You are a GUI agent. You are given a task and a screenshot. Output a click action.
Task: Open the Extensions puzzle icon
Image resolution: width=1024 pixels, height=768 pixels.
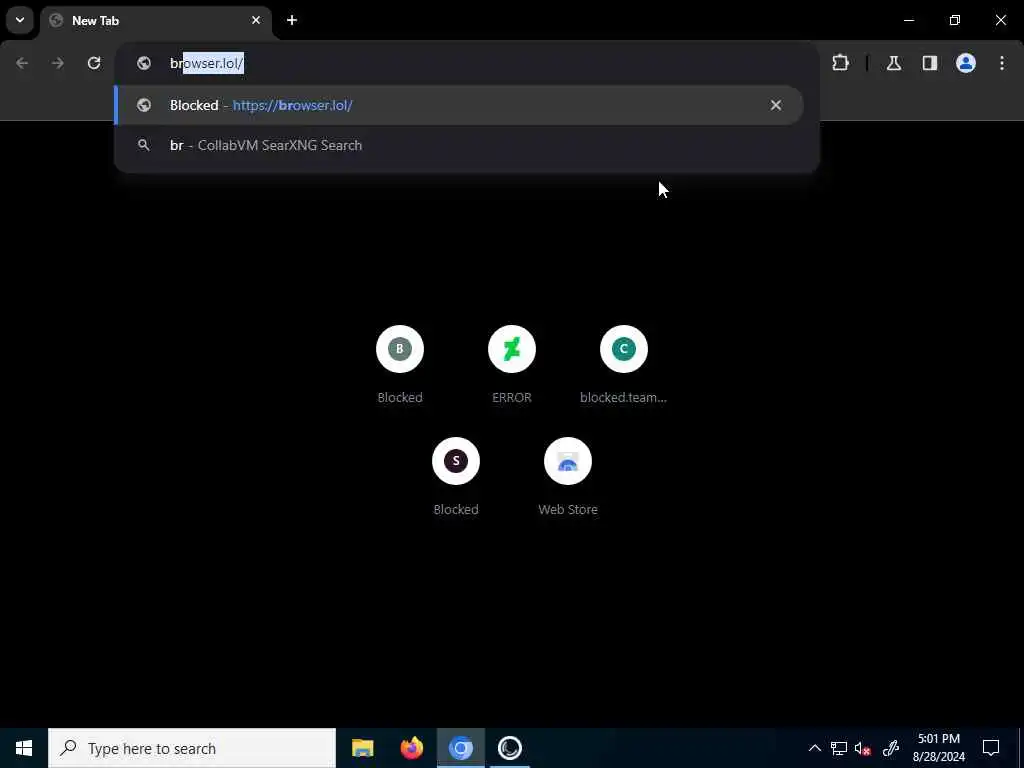[840, 63]
